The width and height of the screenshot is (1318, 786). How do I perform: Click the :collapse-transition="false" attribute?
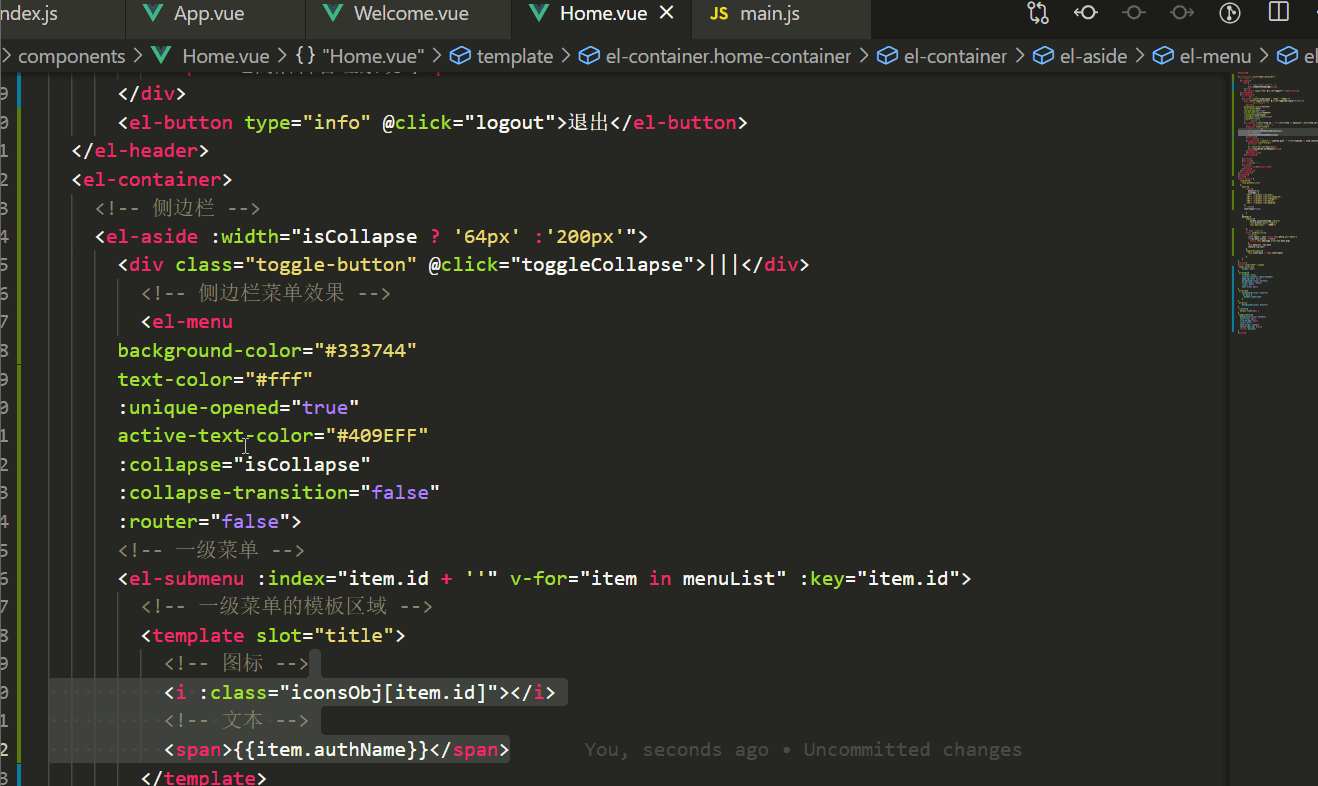tap(279, 493)
